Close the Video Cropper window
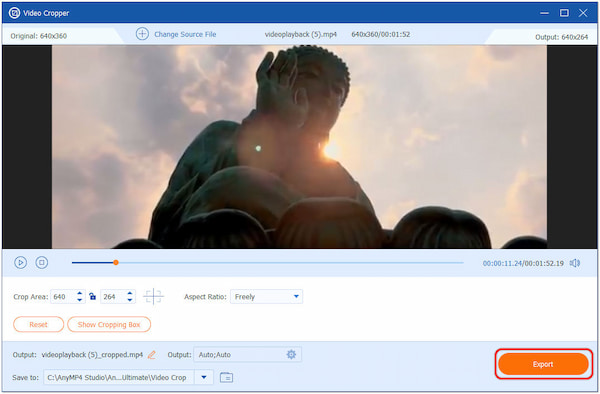600x394 pixels. [583, 13]
